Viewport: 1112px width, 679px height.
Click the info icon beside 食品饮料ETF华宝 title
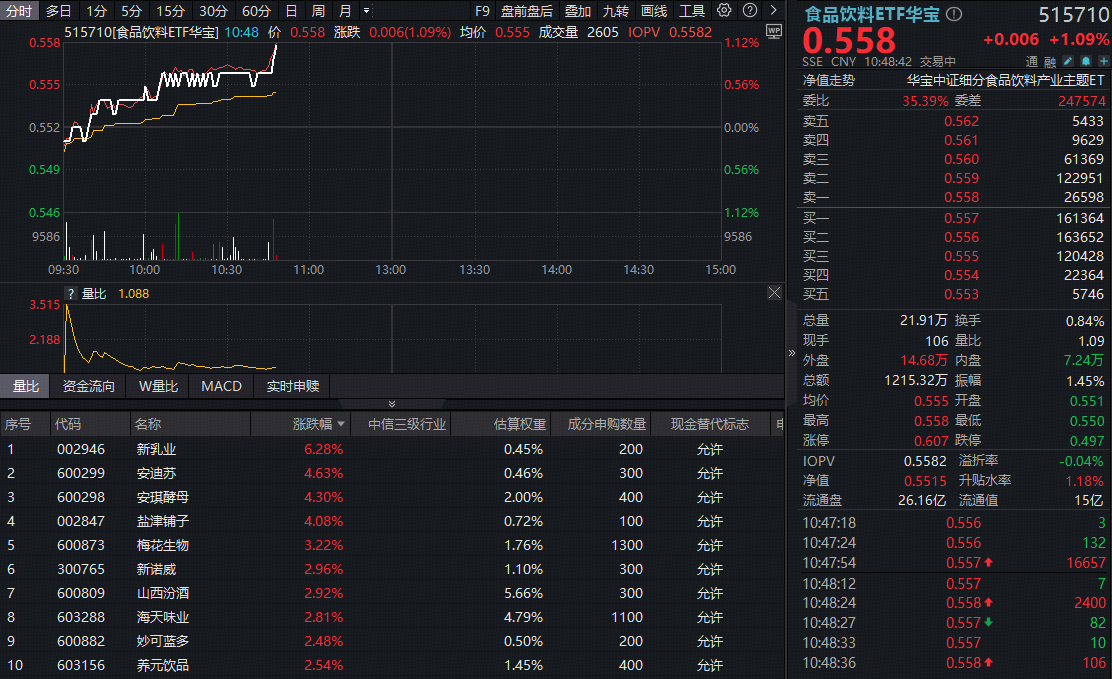(x=954, y=12)
